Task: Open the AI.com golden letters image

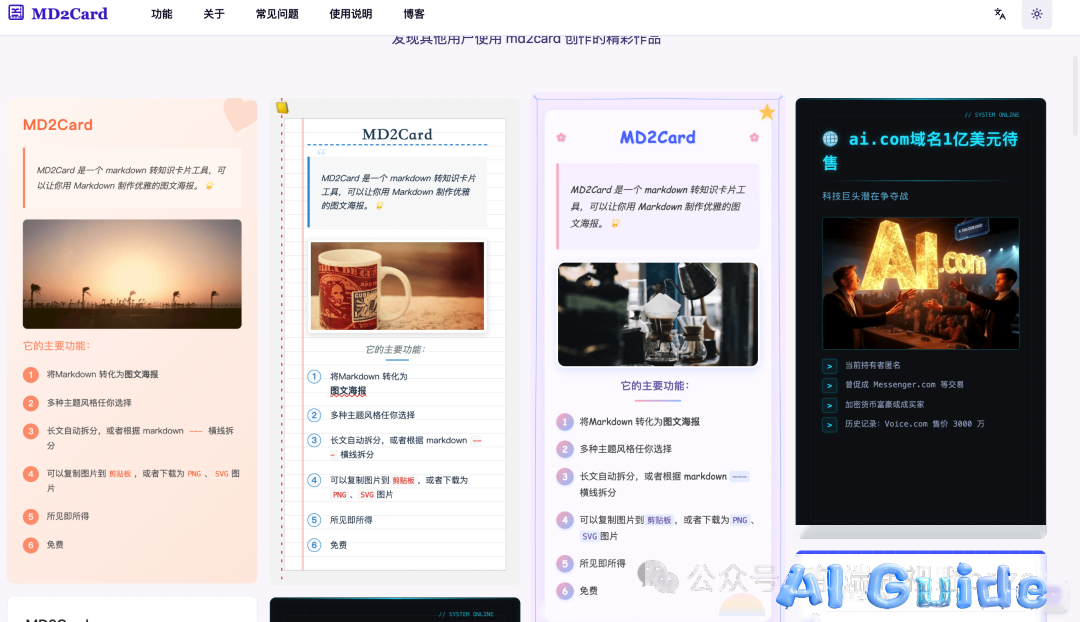Action: coord(920,283)
